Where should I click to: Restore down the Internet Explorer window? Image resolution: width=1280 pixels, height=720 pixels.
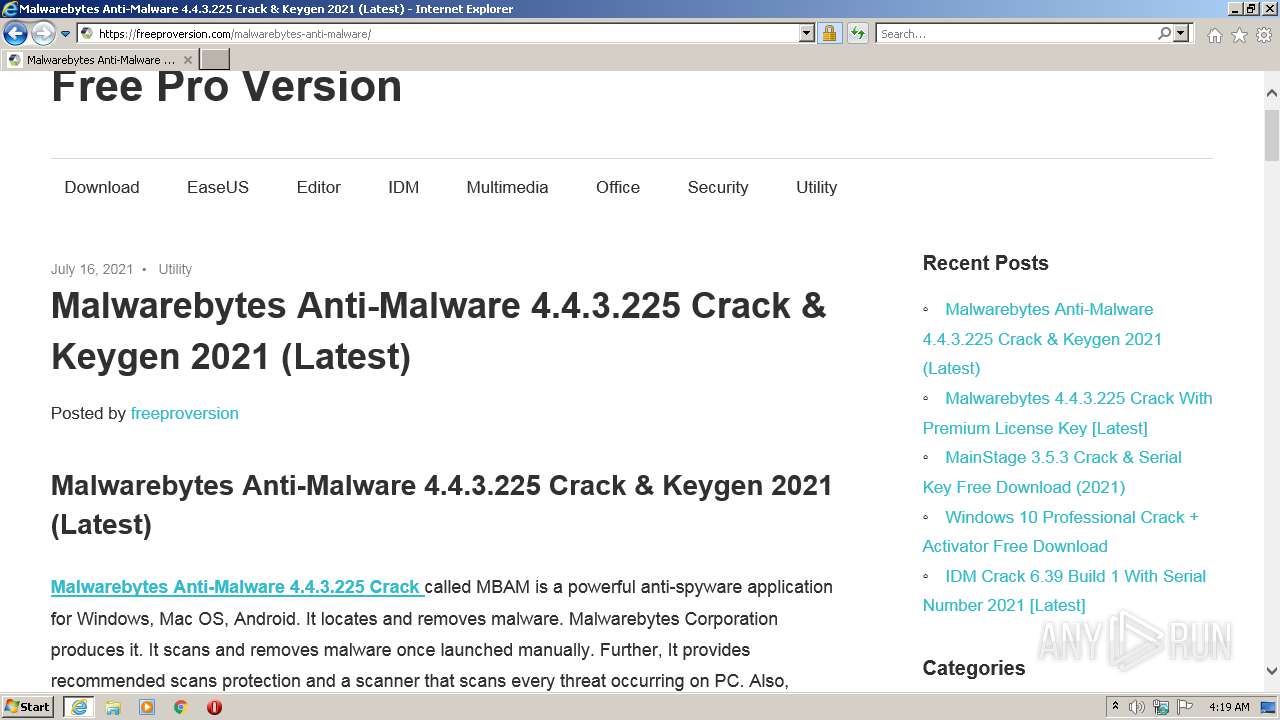point(1250,9)
